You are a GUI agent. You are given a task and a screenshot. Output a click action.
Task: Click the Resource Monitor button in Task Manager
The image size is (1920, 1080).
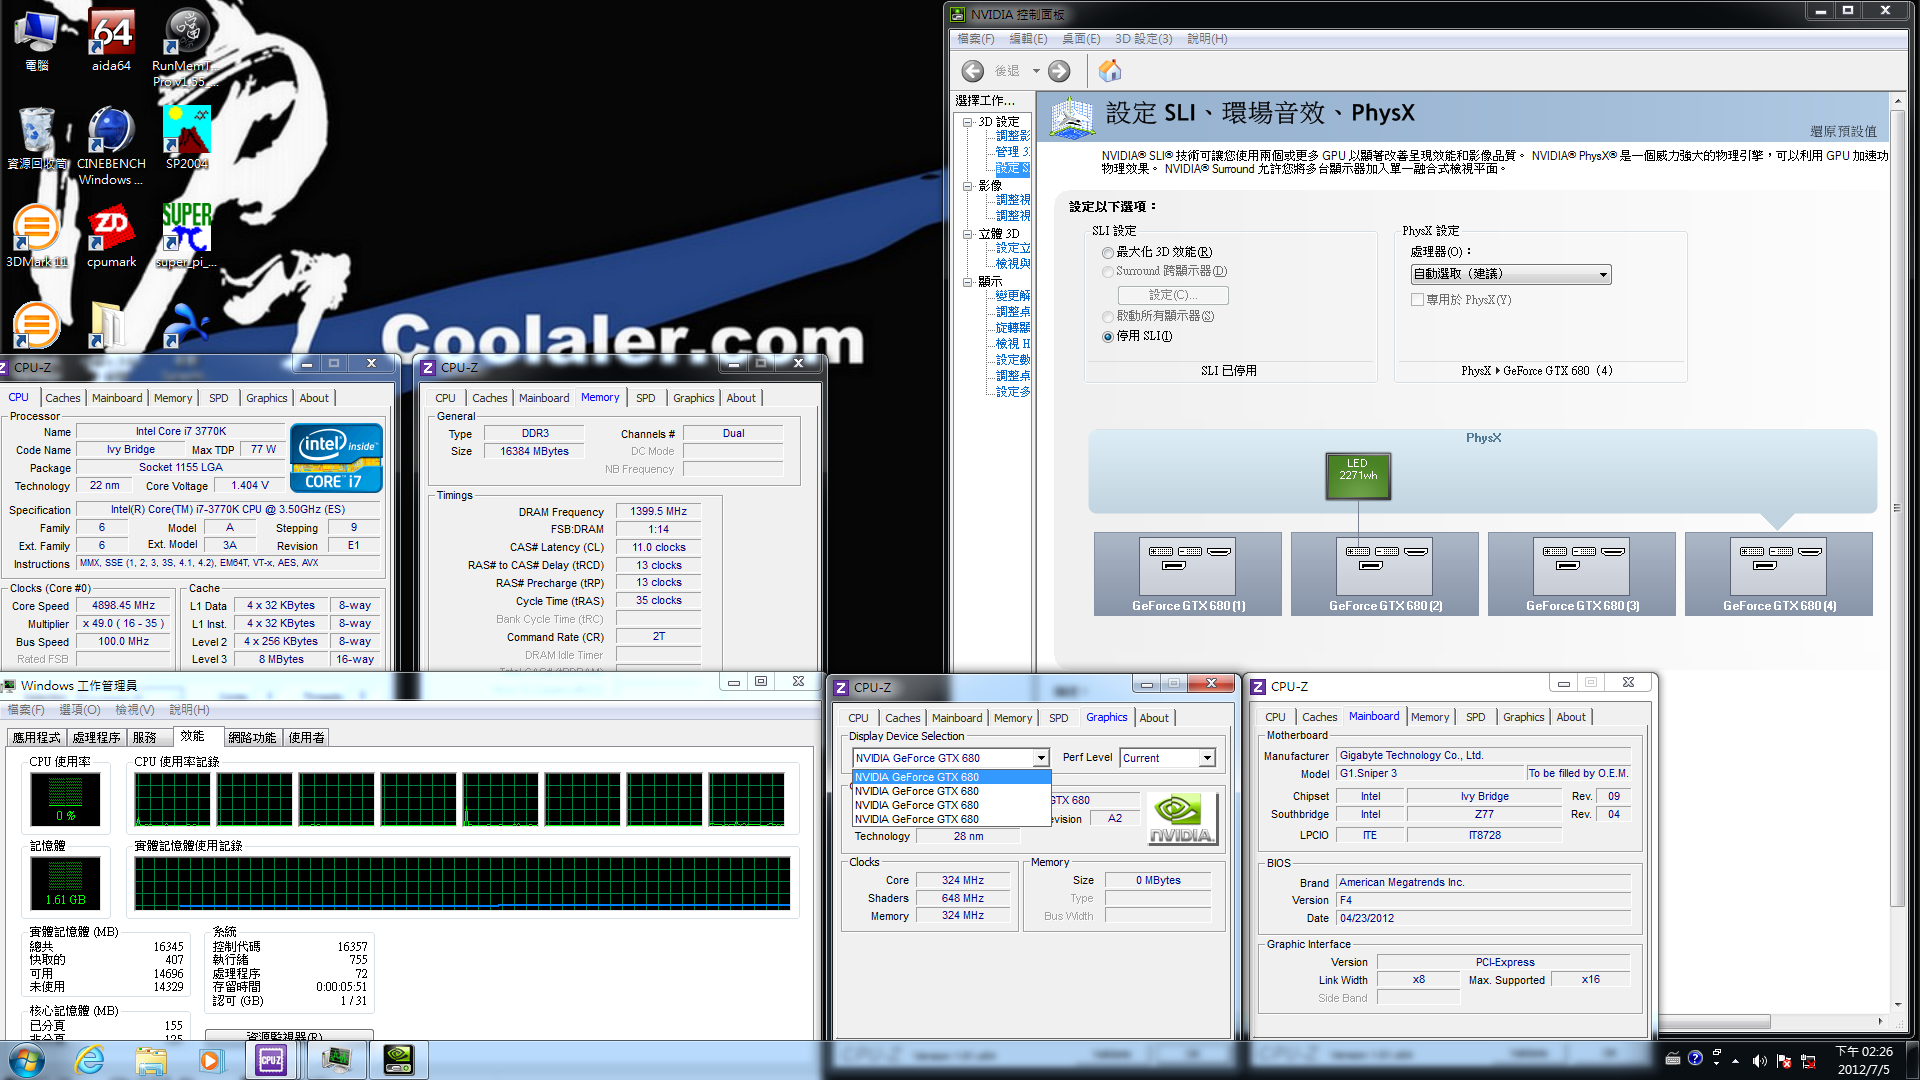pyautogui.click(x=289, y=1035)
